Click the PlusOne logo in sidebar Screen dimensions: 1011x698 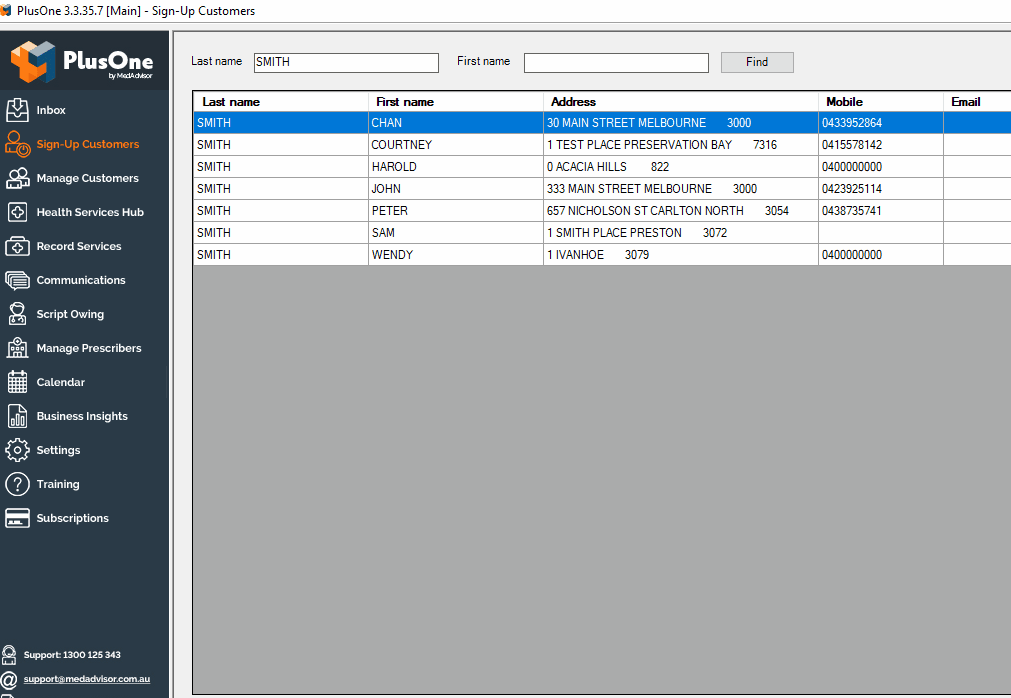(x=82, y=61)
